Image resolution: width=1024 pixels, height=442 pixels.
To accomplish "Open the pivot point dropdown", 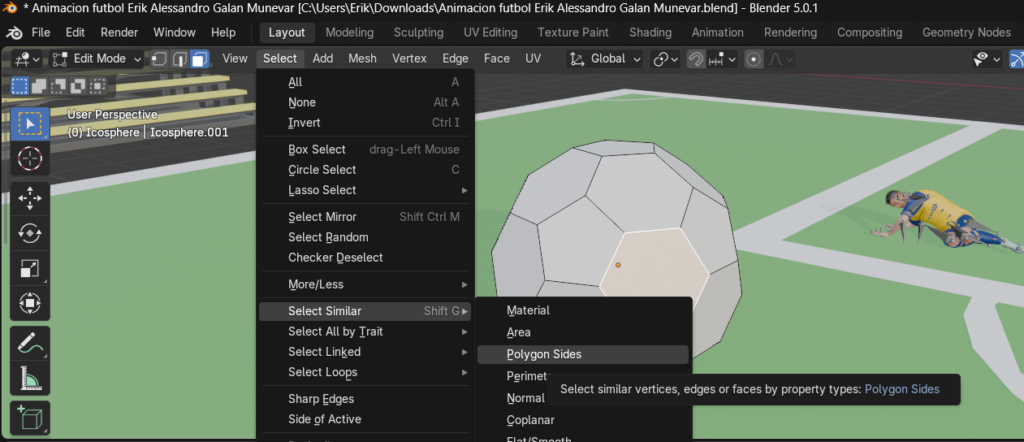I will [665, 59].
